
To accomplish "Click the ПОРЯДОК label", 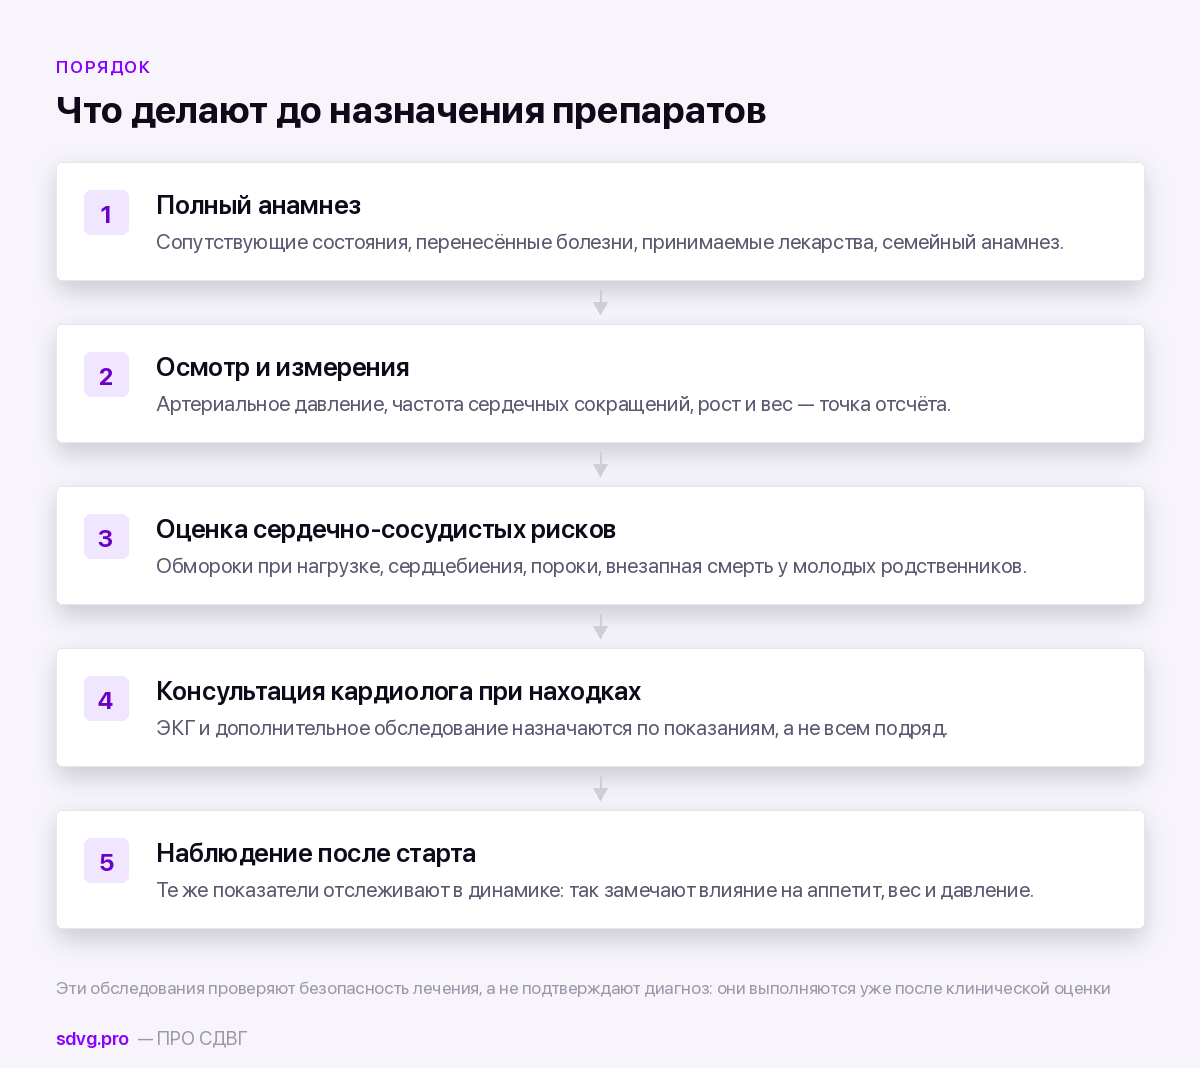I will tap(103, 67).
